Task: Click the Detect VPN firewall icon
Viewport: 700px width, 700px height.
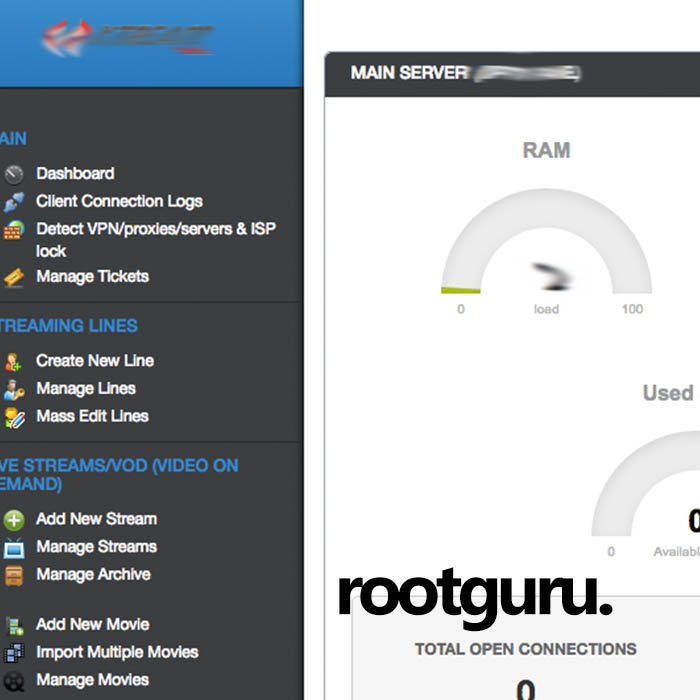Action: click(14, 230)
